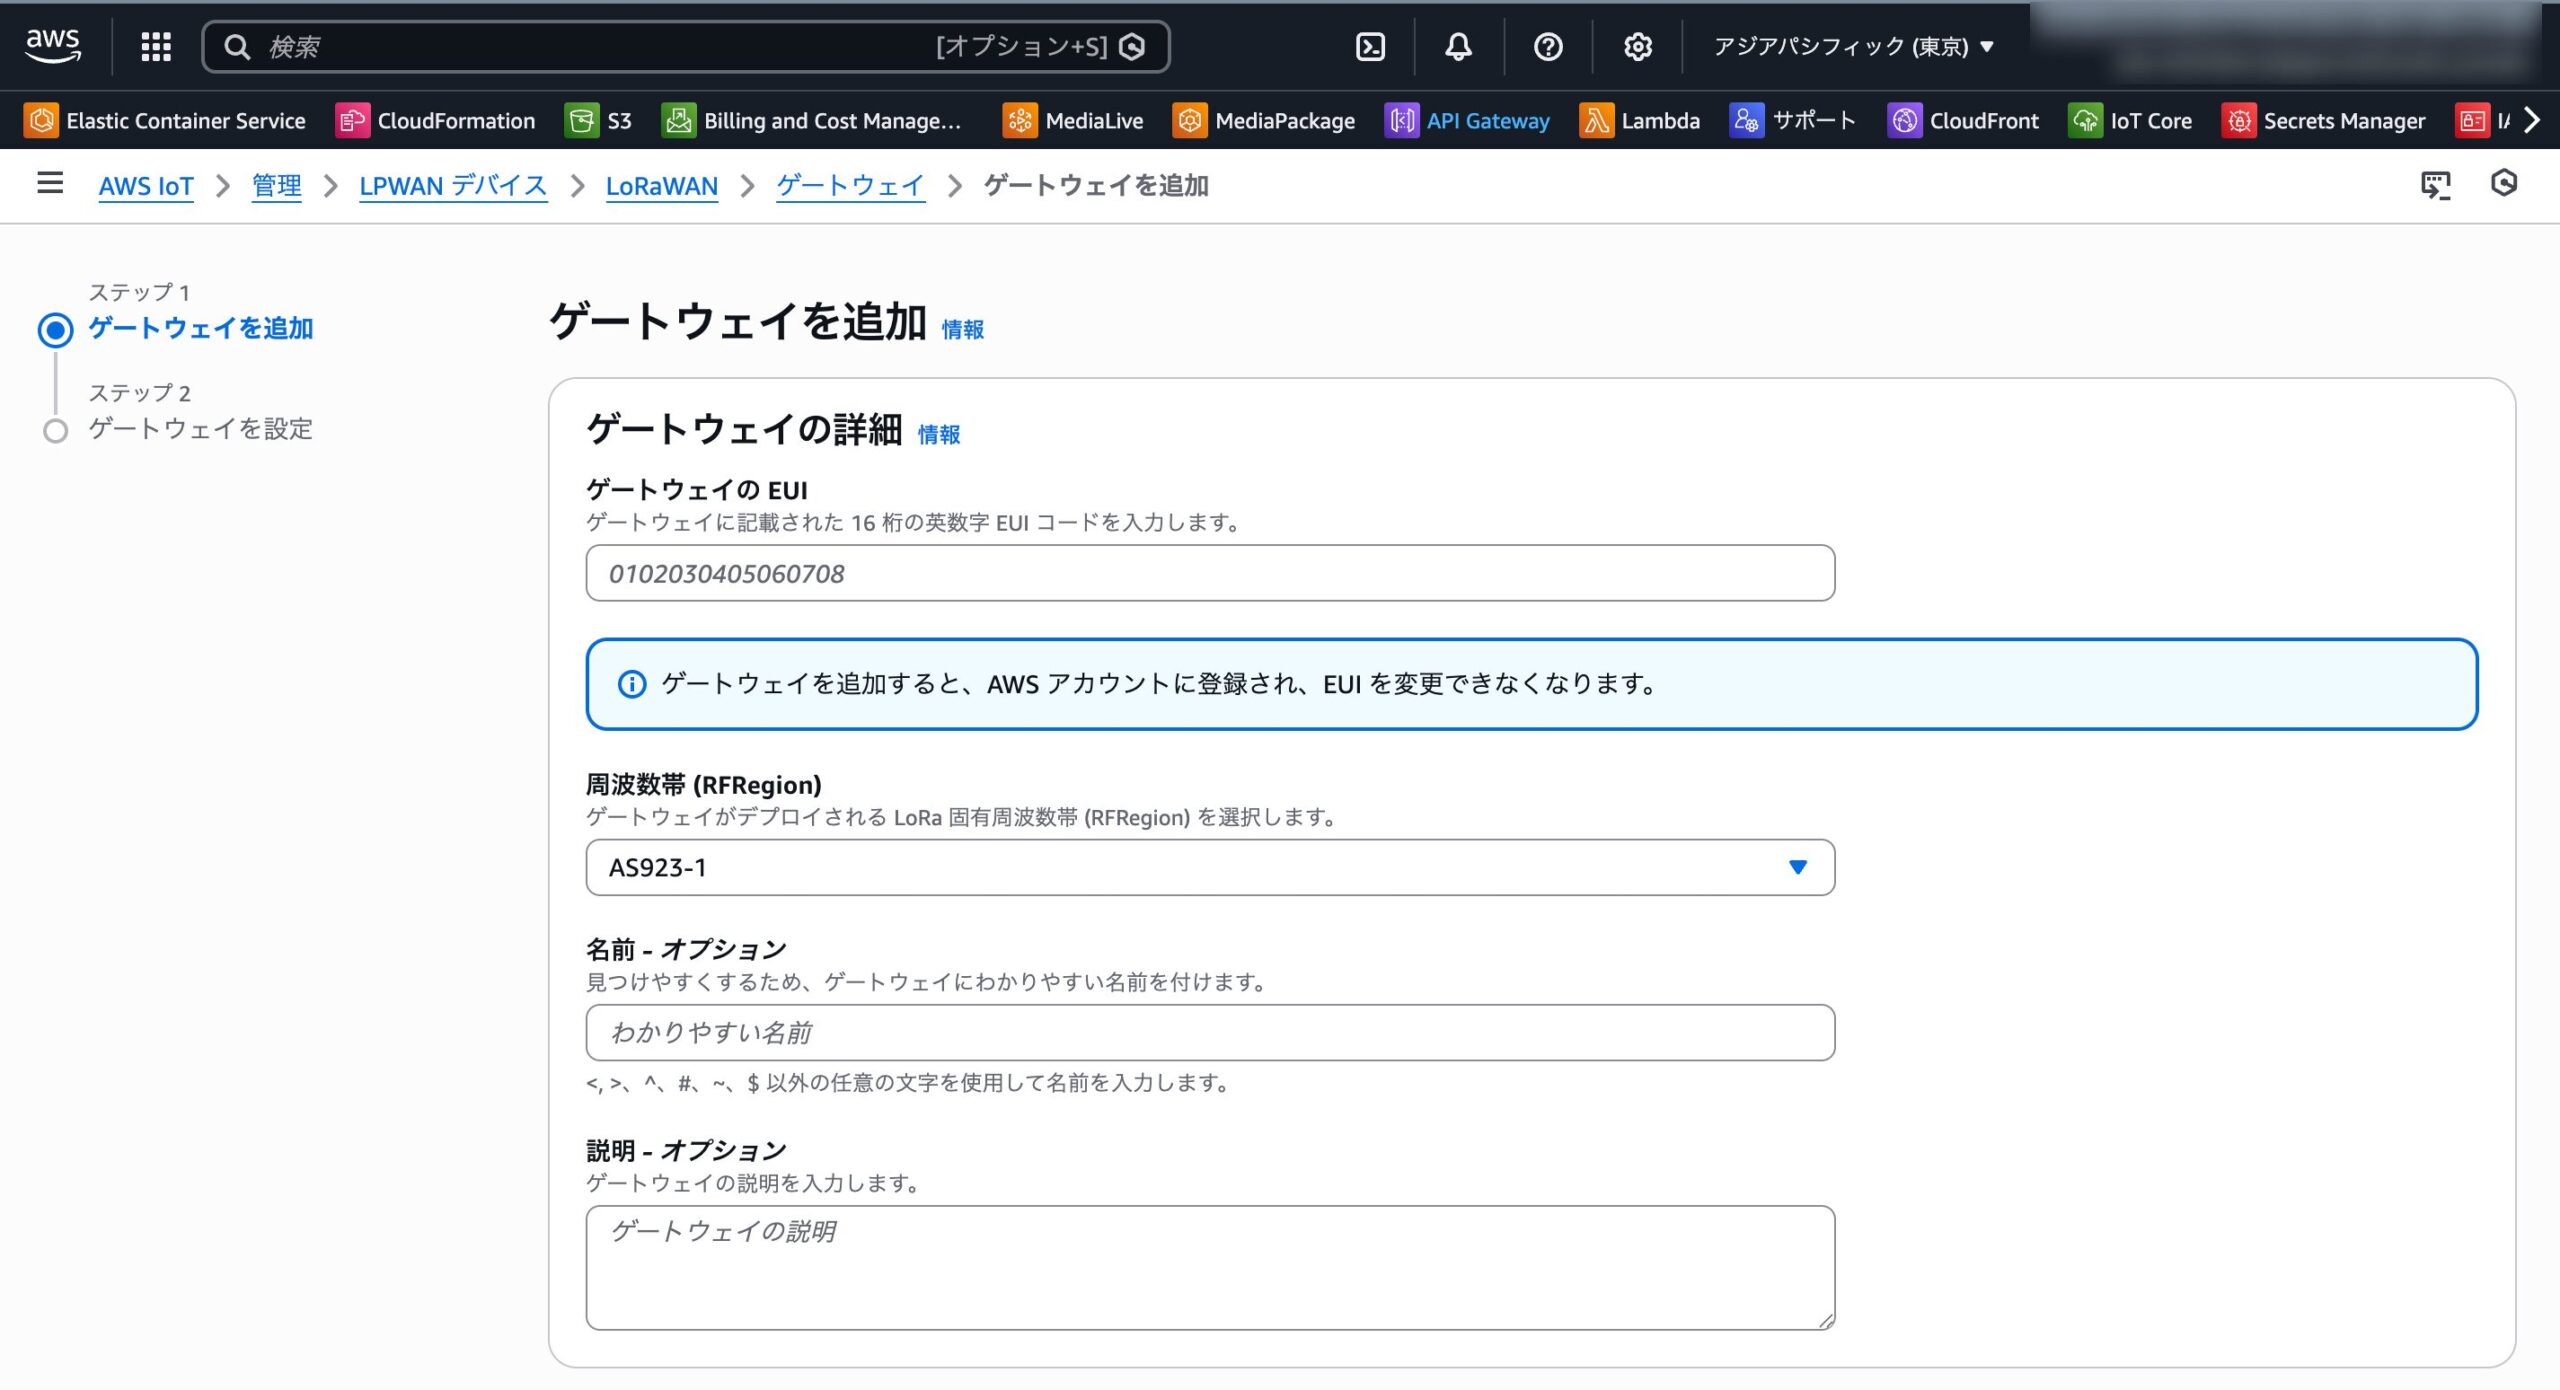2560x1390 pixels.
Task: Open the notifications bell
Action: 1458,47
